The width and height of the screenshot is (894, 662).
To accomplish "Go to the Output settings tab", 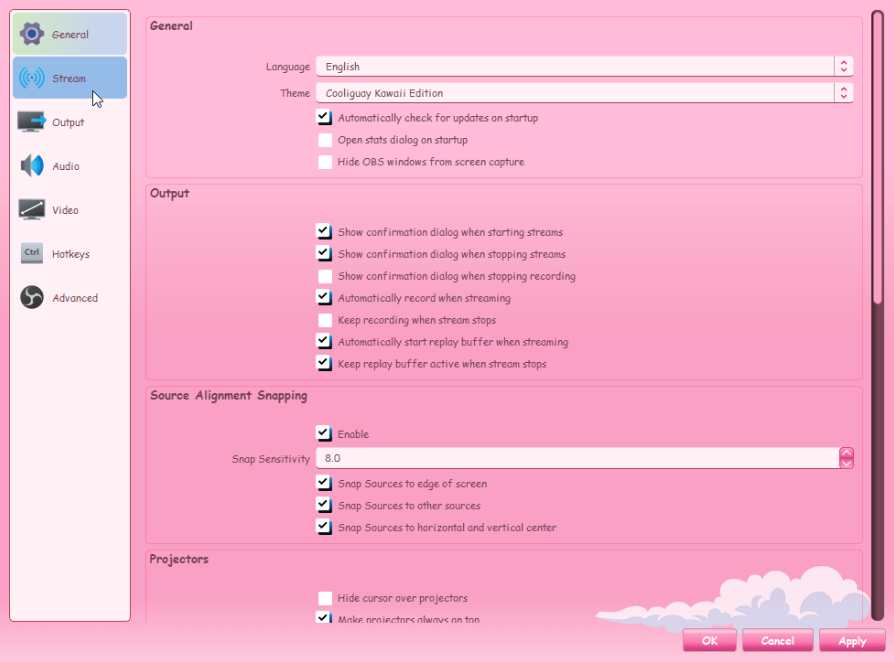I will pos(70,122).
